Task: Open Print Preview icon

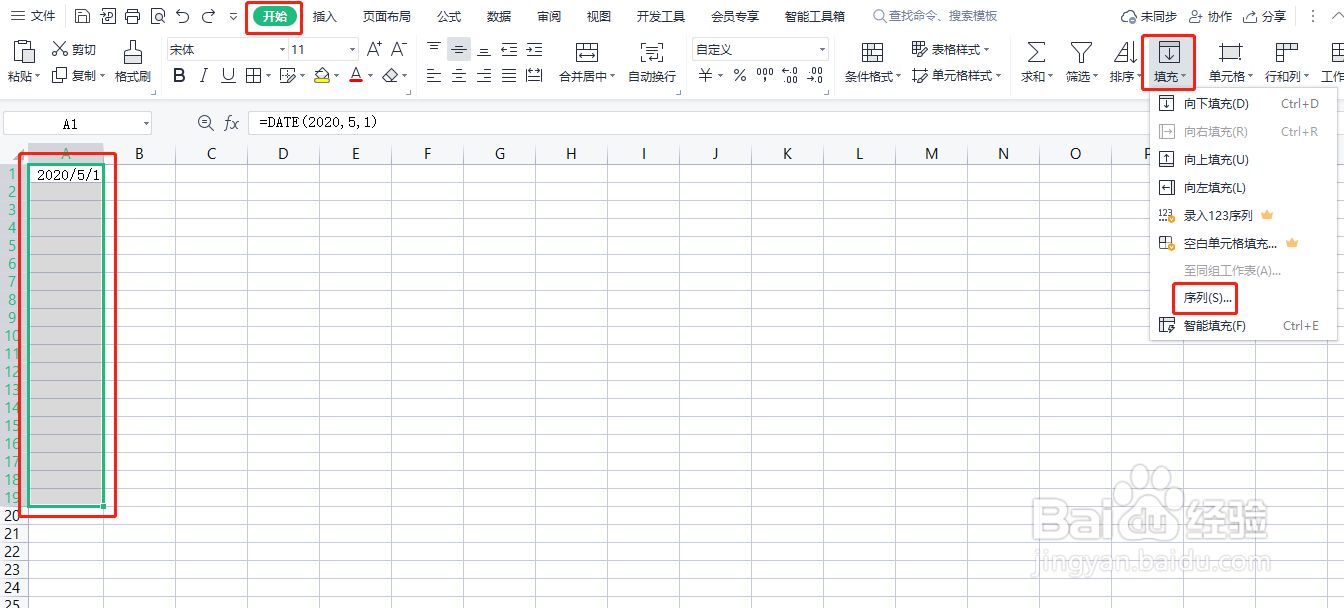Action: [157, 16]
